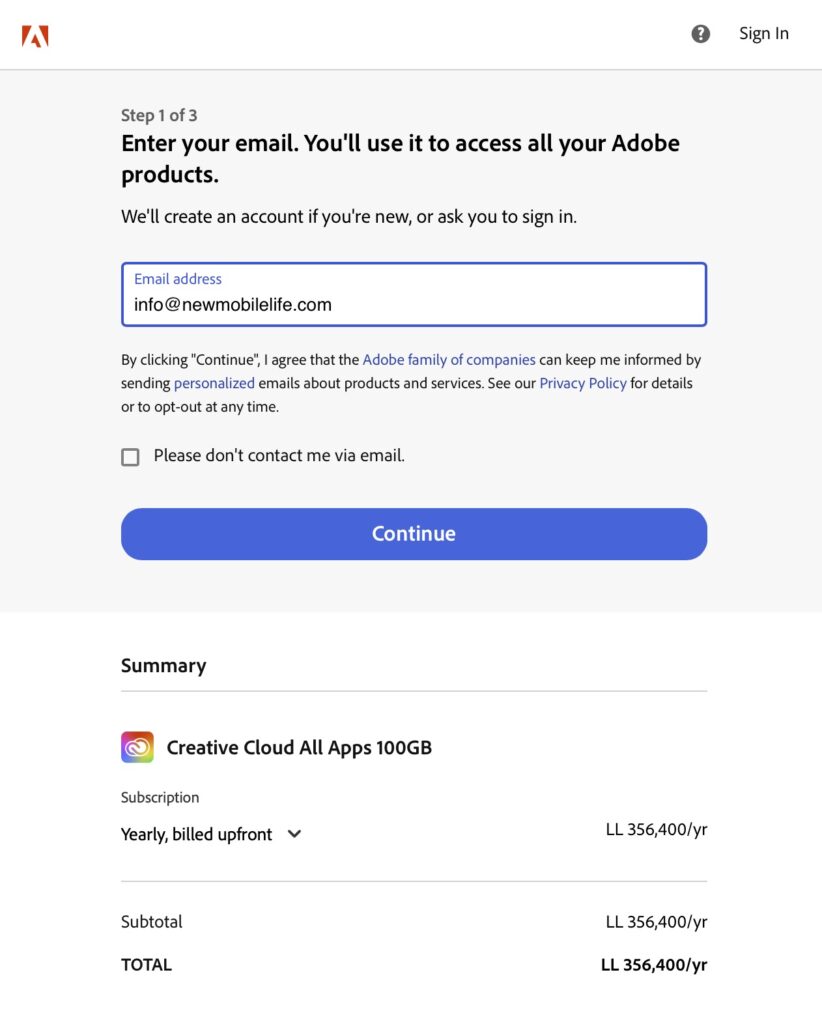The image size is (822, 1024).
Task: Click the "Email address" field label
Action: pos(178,279)
